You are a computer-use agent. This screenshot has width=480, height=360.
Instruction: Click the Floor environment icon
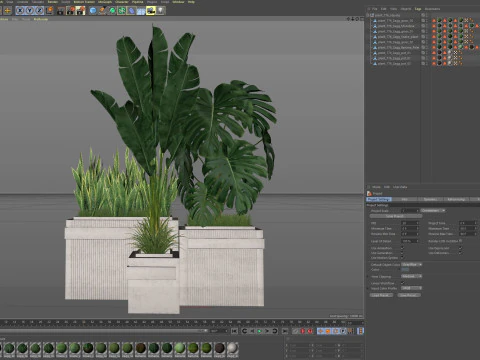(141, 11)
